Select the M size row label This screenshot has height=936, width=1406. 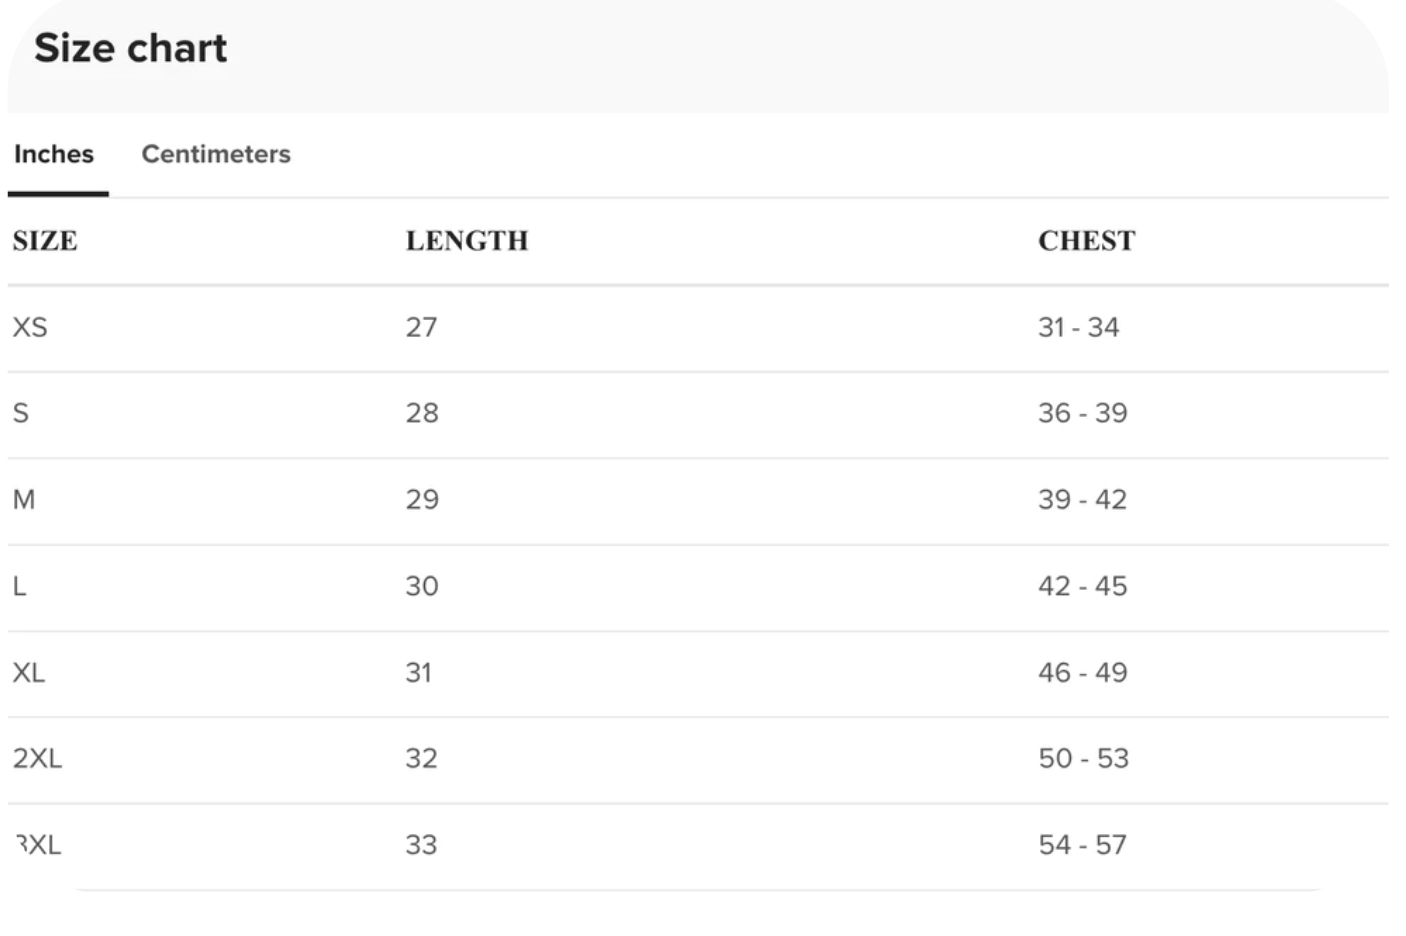[24, 499]
